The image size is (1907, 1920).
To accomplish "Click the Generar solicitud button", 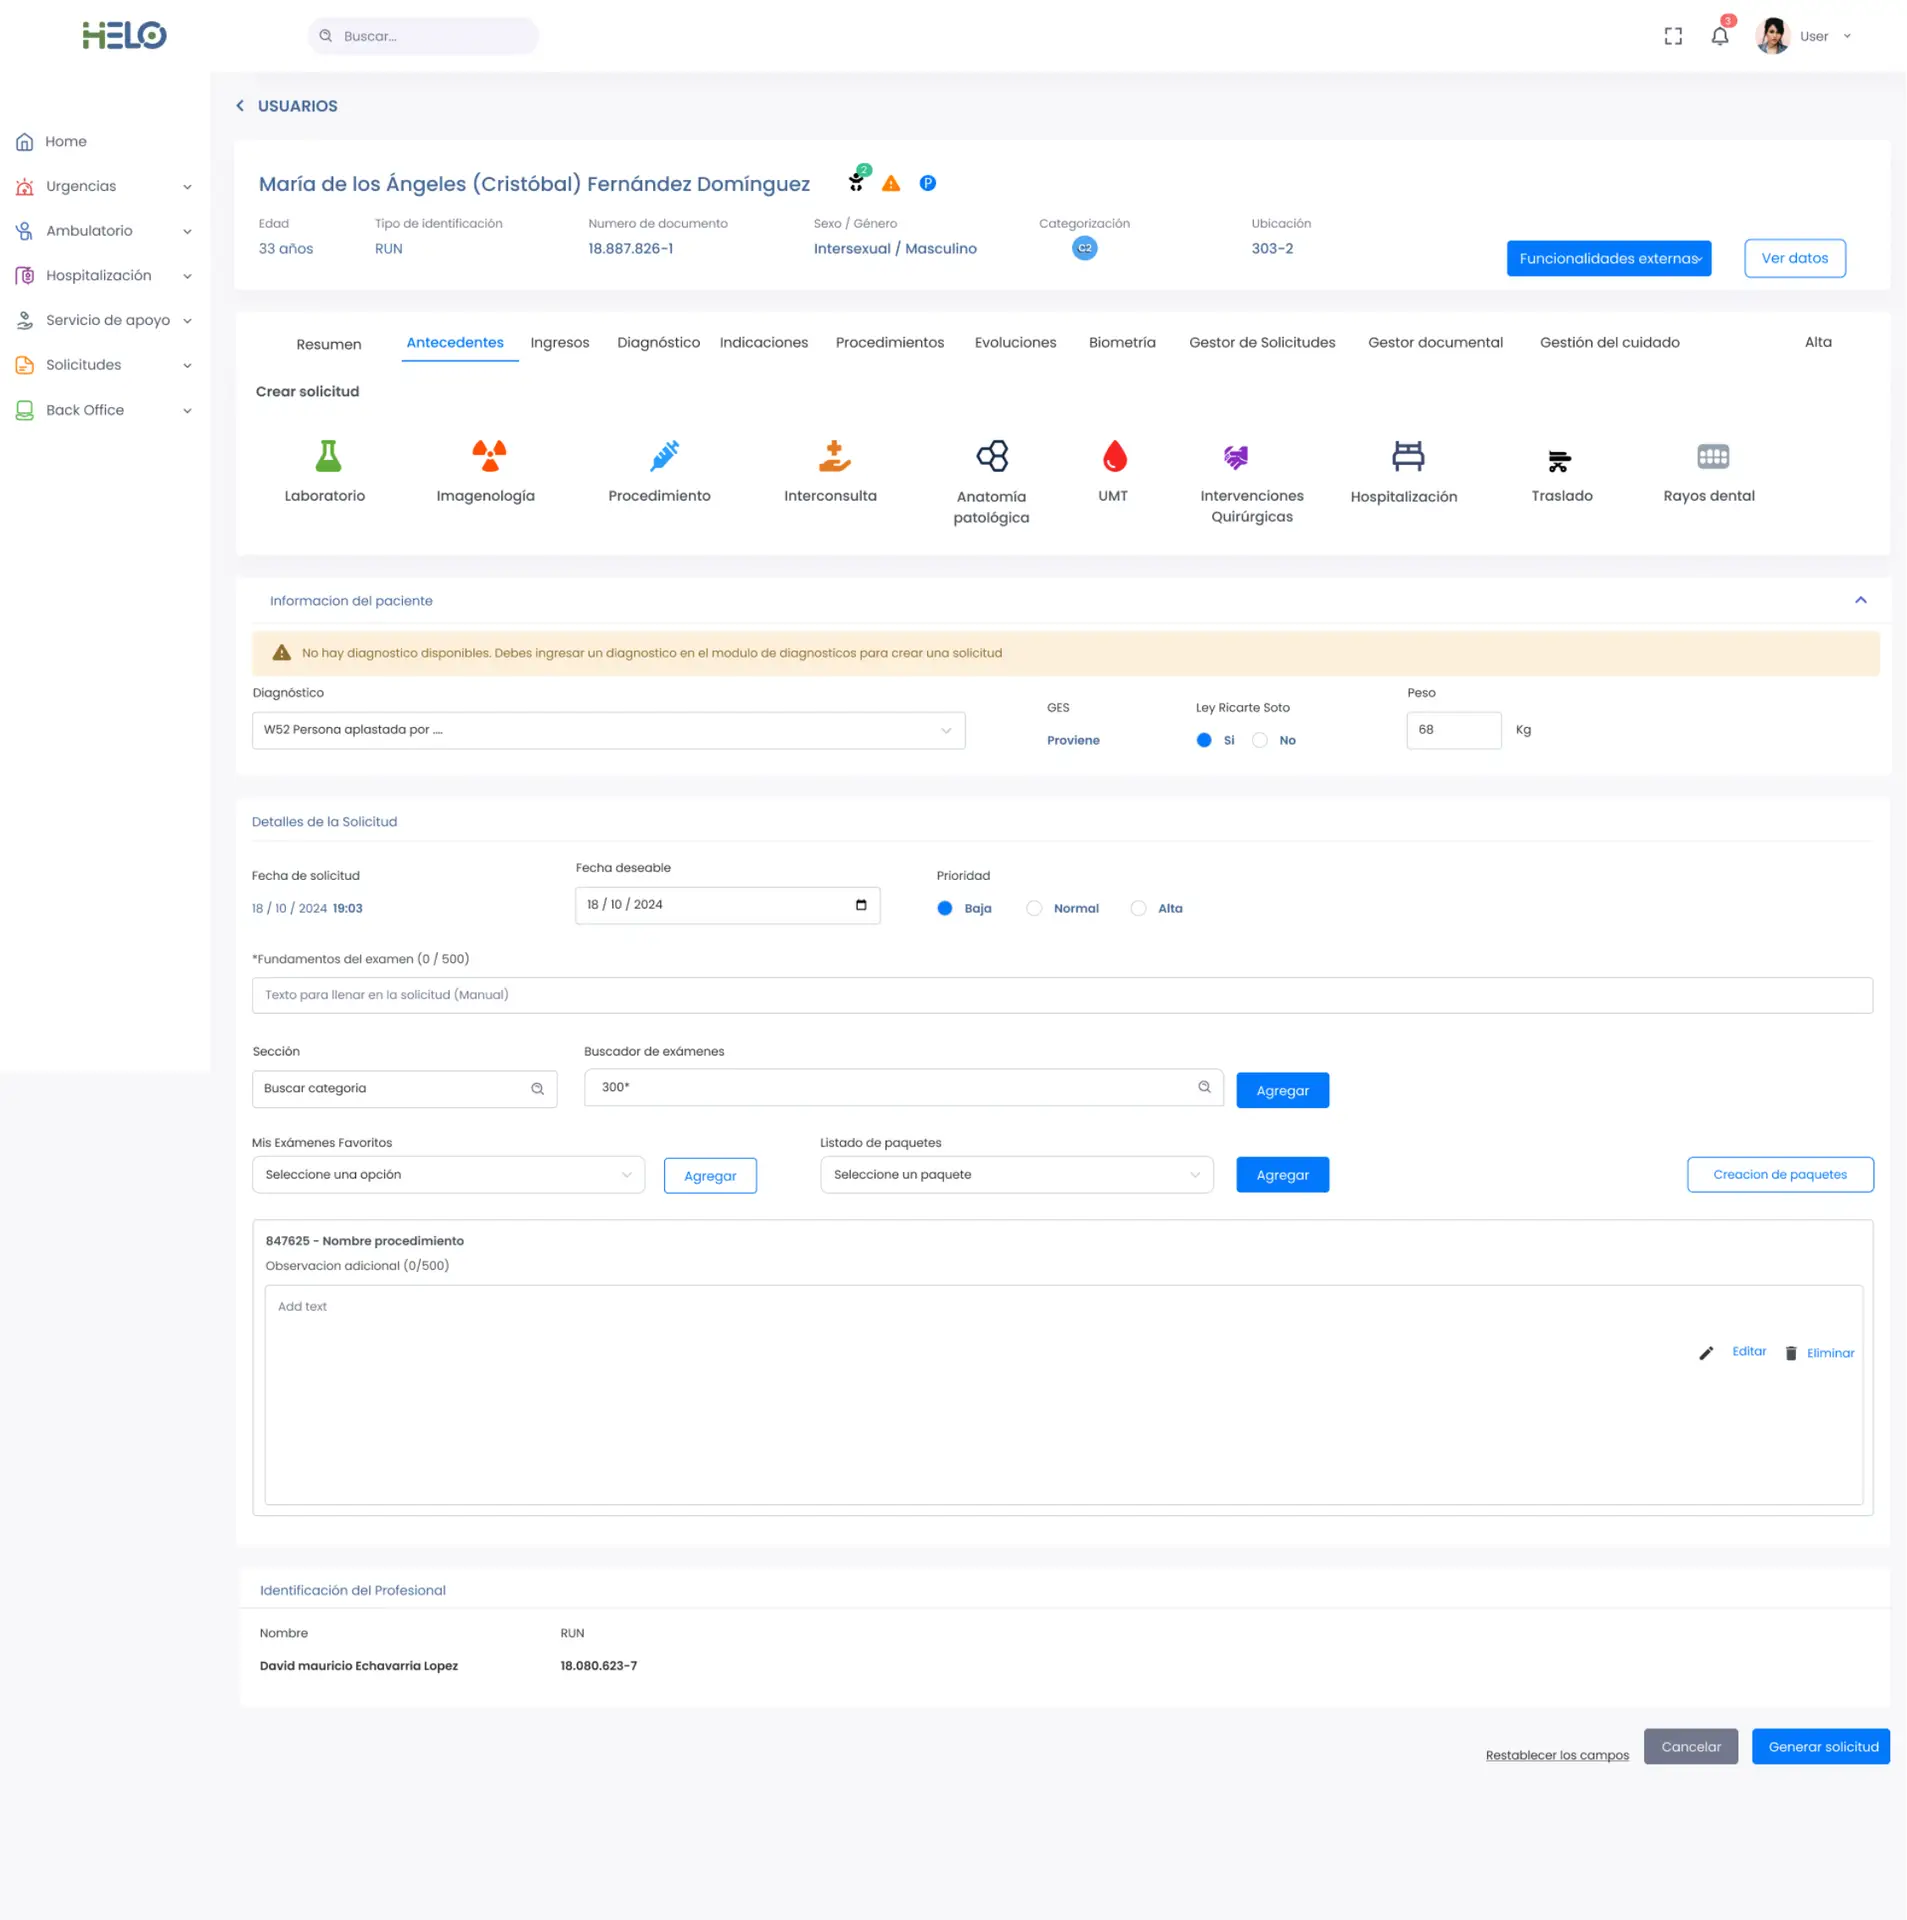I will 1820,1747.
